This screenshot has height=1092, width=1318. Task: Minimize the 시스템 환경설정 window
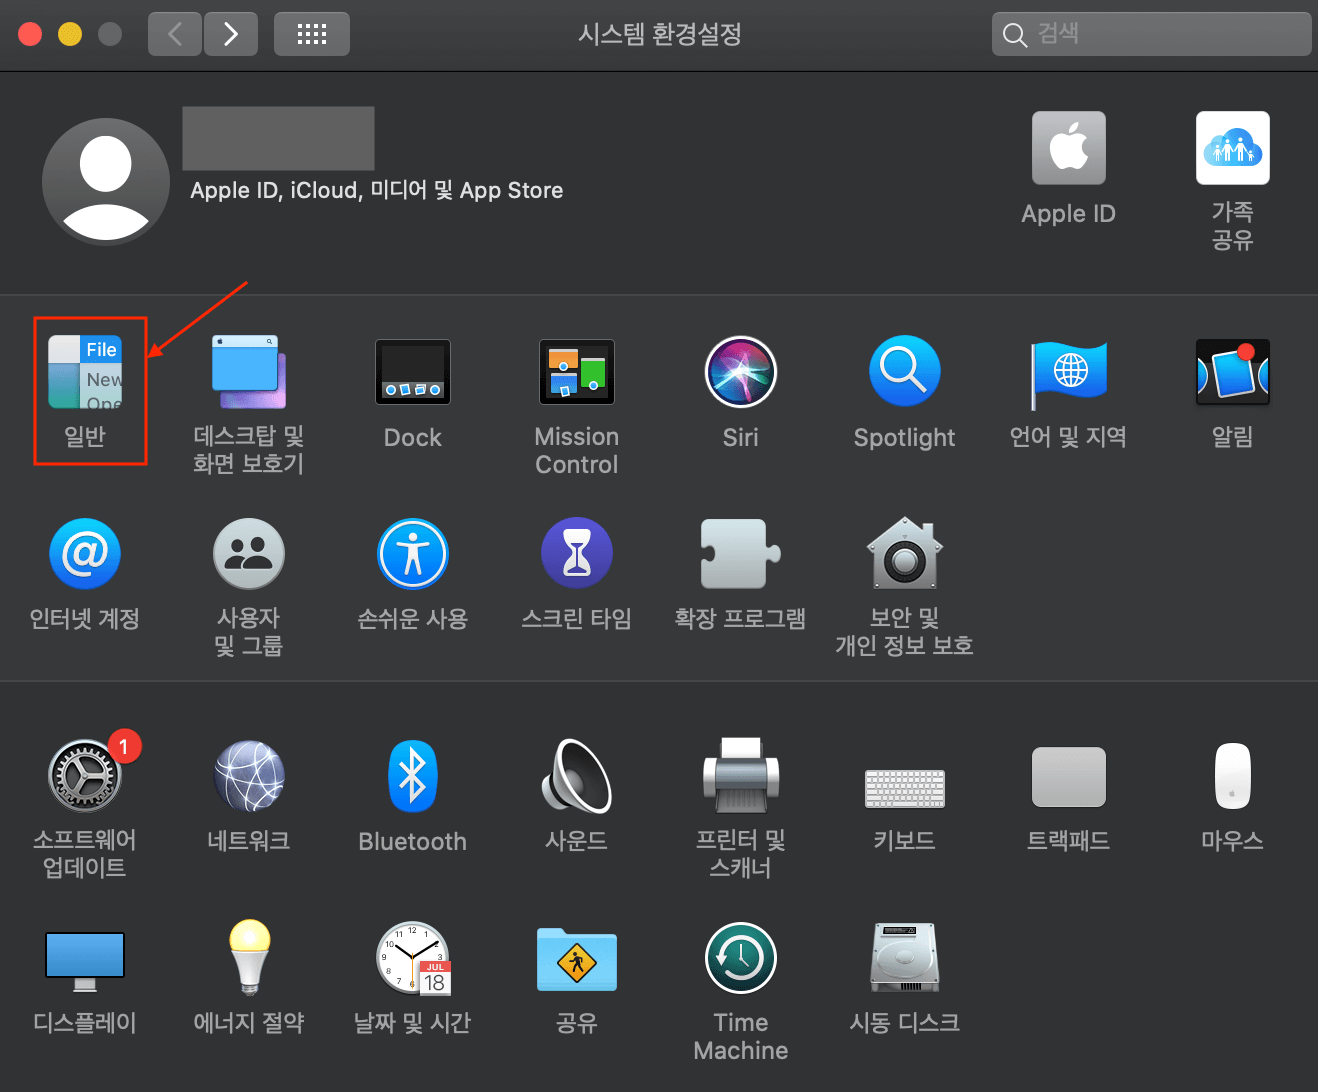(x=70, y=34)
